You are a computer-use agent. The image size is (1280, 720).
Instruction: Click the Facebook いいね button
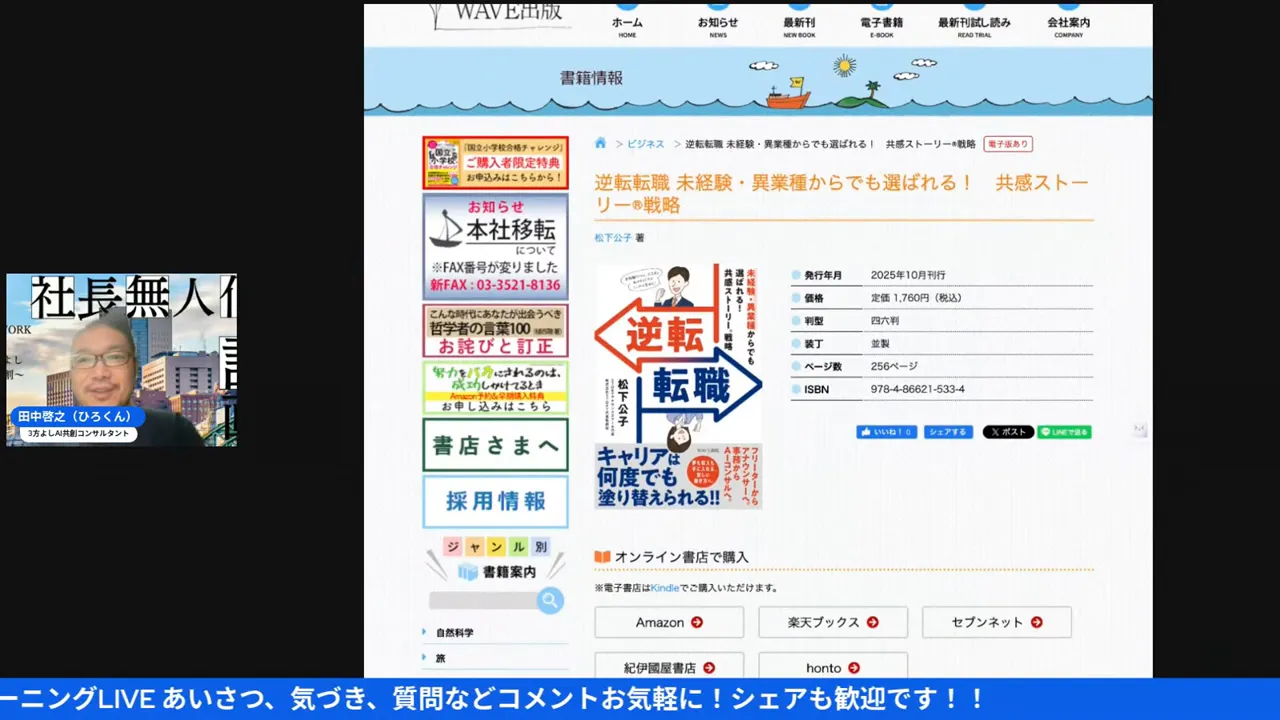(x=886, y=432)
